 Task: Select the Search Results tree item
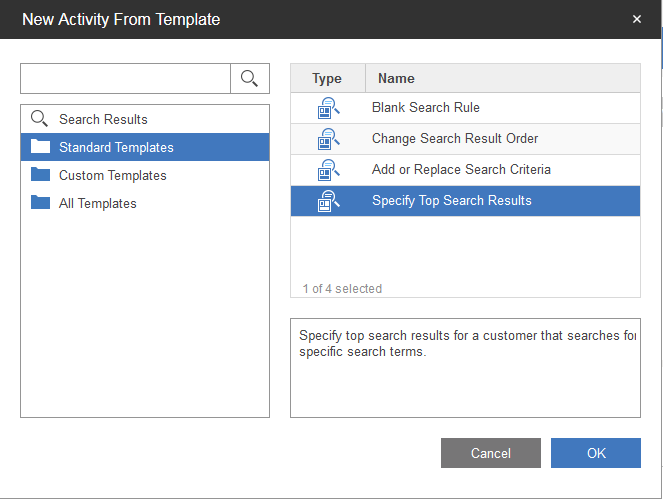pos(103,119)
